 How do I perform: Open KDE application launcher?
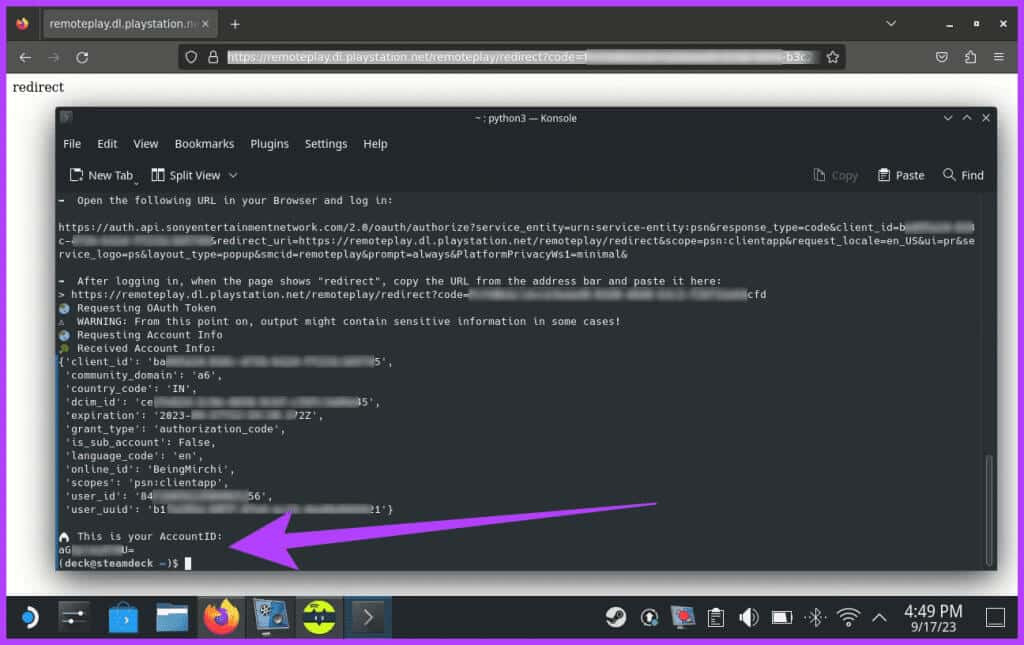(x=28, y=617)
